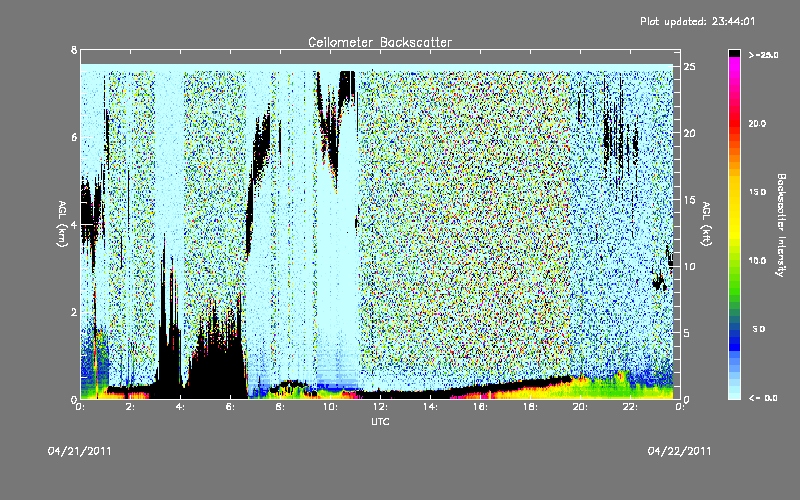Screen dimensions: 800x500
Task: Click the 04/21/2011 start date label
Action: 79,451
